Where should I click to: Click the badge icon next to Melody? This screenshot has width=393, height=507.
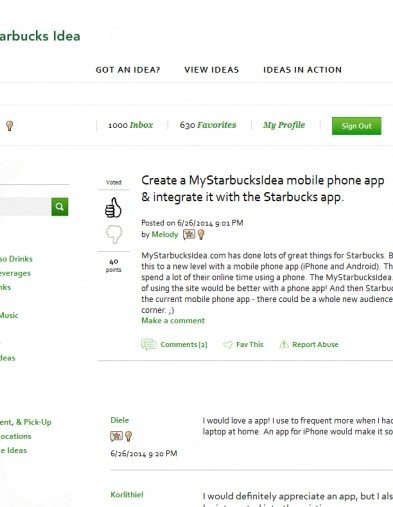click(189, 234)
